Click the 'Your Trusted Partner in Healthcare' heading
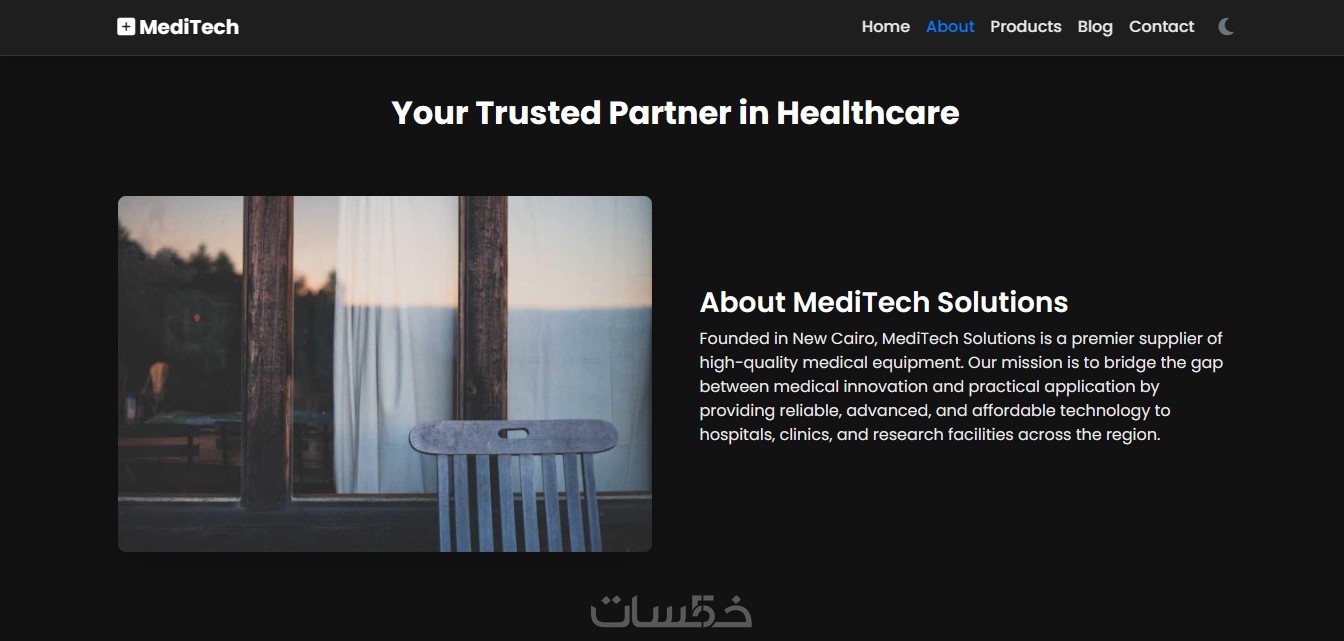 tap(675, 112)
